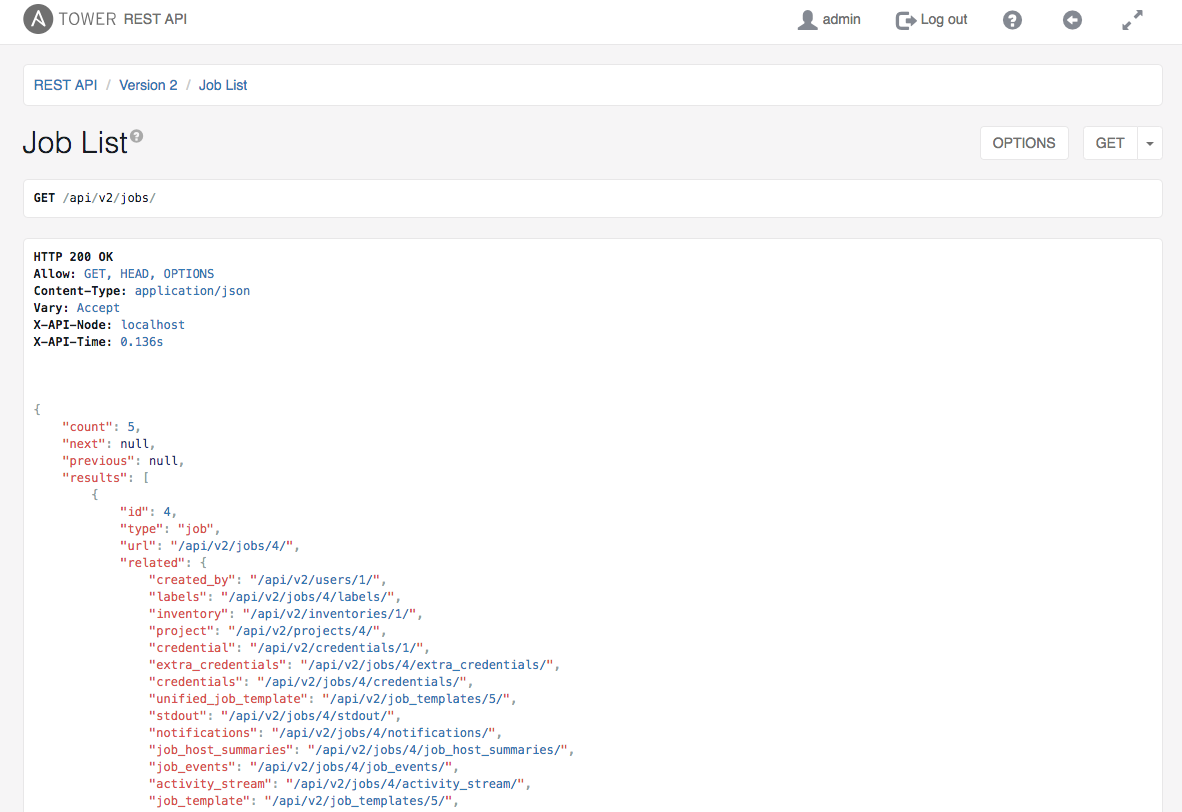Open the /api/v2/jobs/4/ url link
Image resolution: width=1182 pixels, height=812 pixels.
[x=234, y=546]
